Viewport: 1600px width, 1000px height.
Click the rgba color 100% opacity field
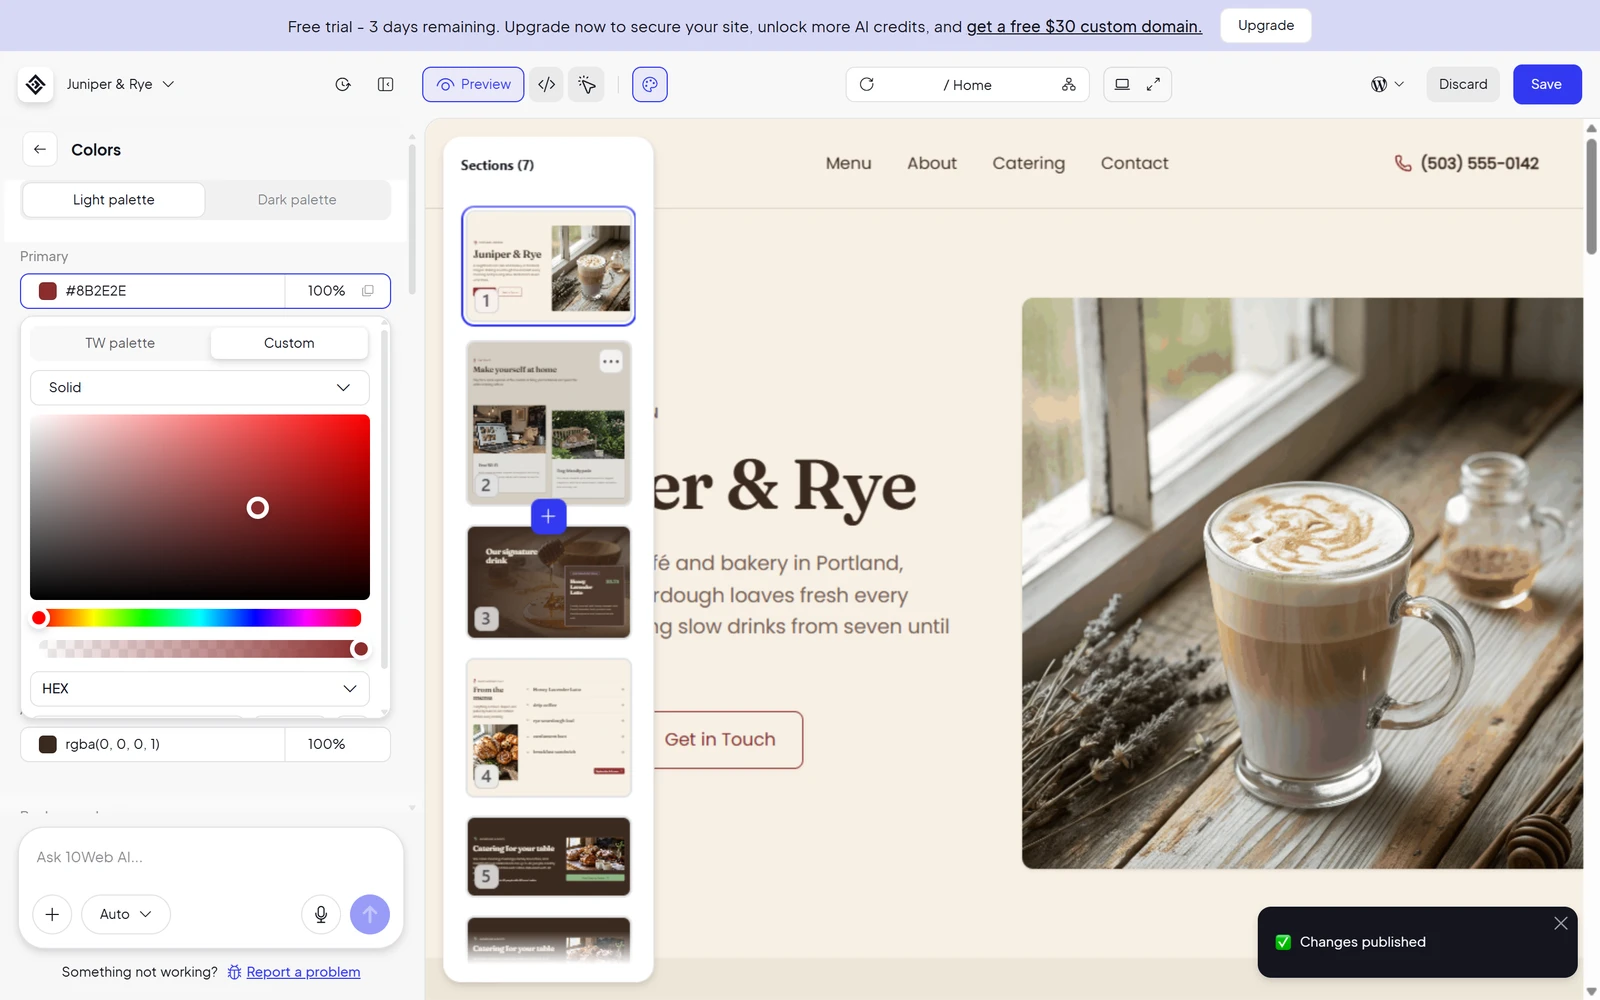(337, 744)
